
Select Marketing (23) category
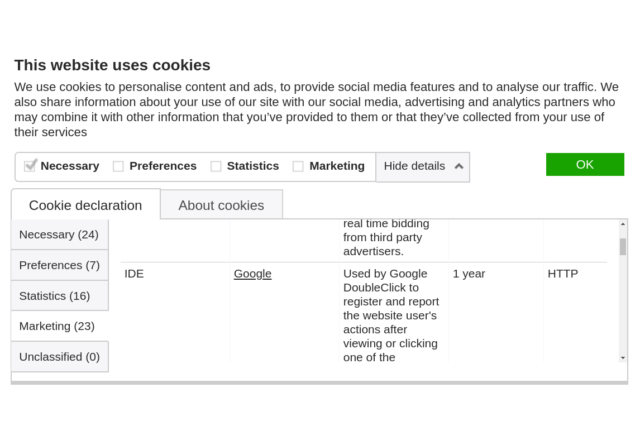(57, 326)
